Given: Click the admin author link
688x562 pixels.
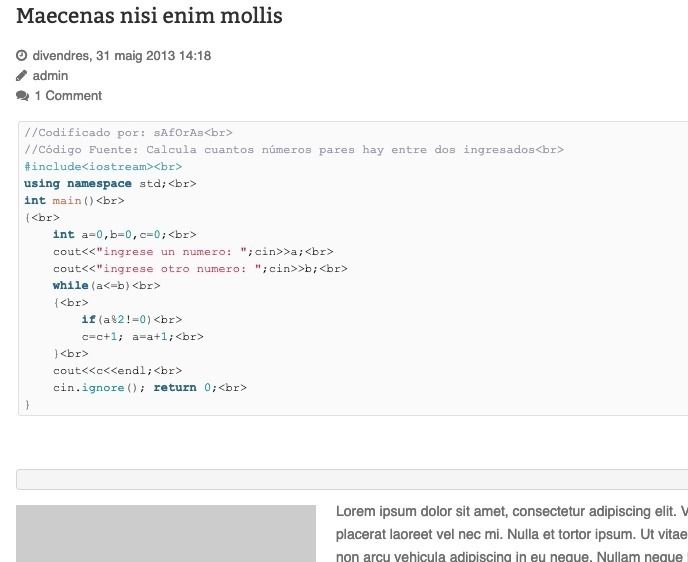Looking at the screenshot, I should (x=50, y=75).
